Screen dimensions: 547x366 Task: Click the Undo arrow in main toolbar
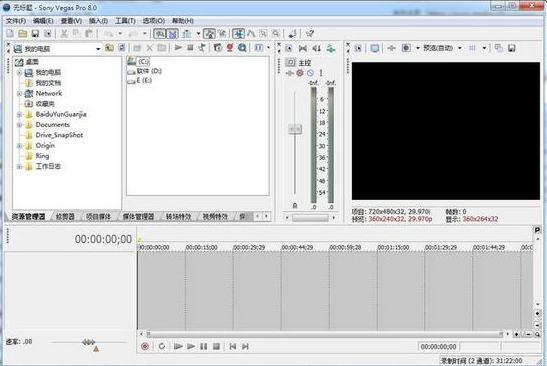coord(108,33)
